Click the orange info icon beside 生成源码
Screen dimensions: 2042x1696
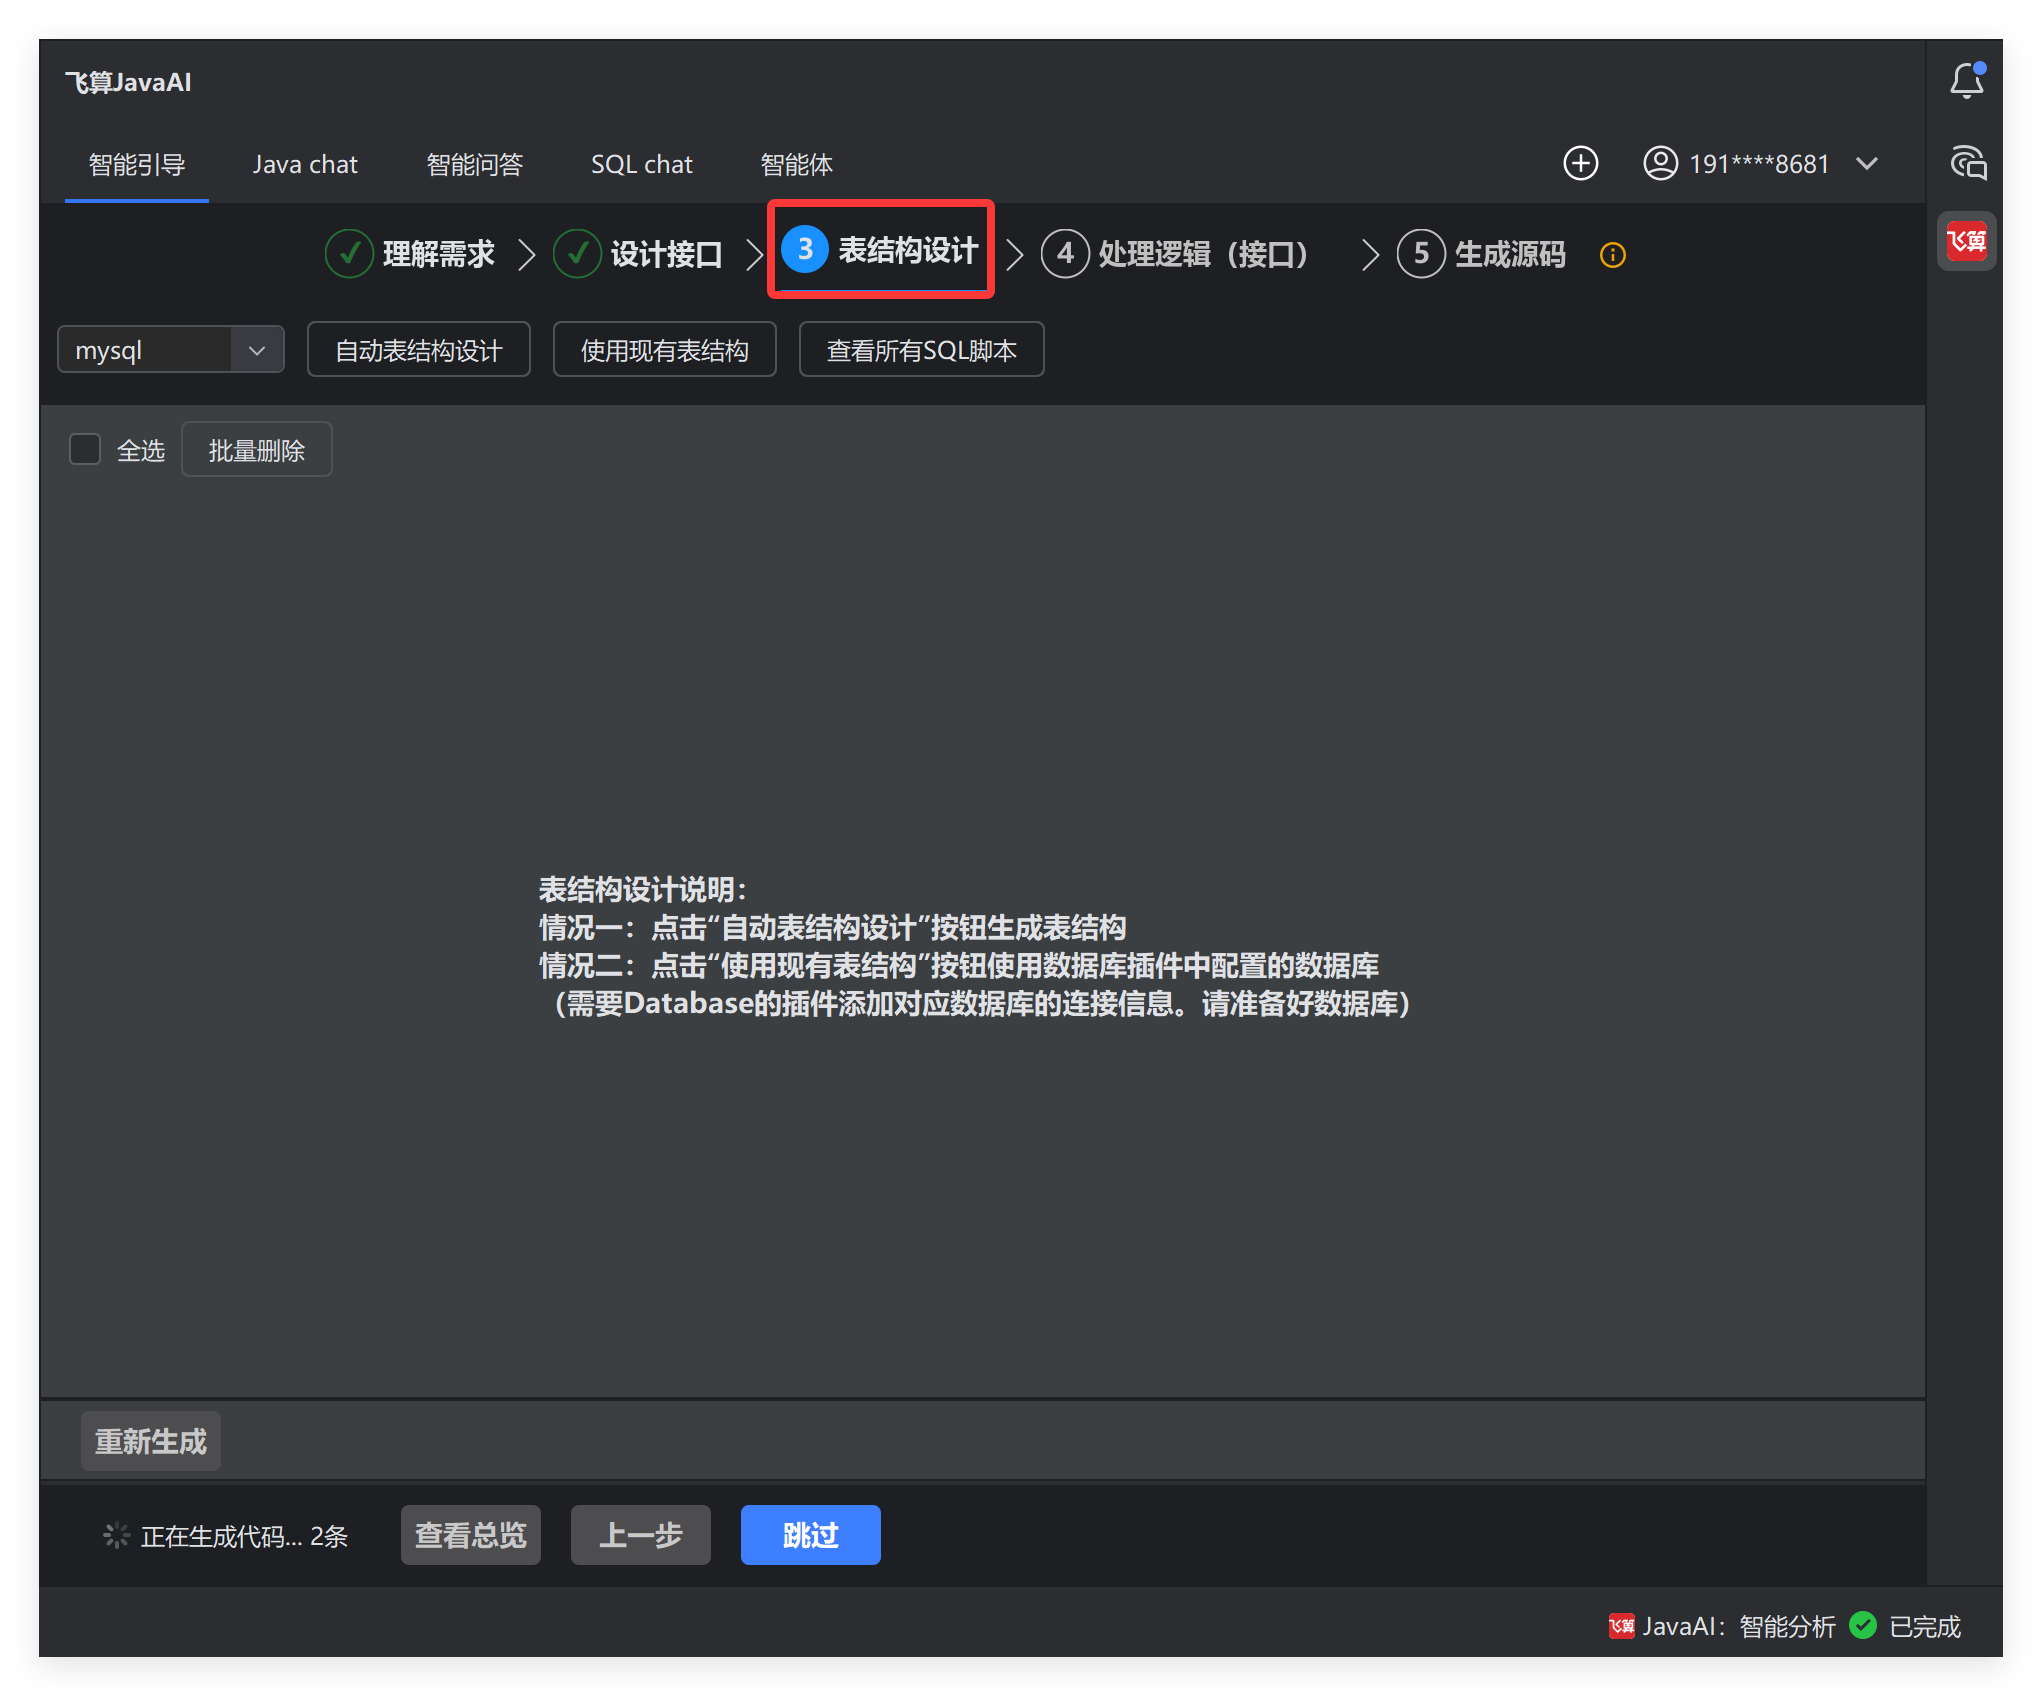pos(1612,255)
